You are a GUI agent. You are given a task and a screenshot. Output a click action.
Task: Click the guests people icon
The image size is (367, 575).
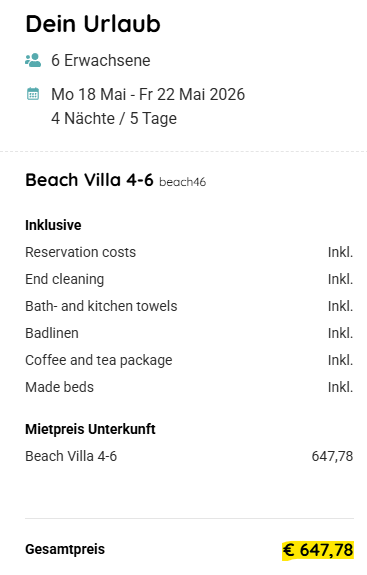pos(33,60)
